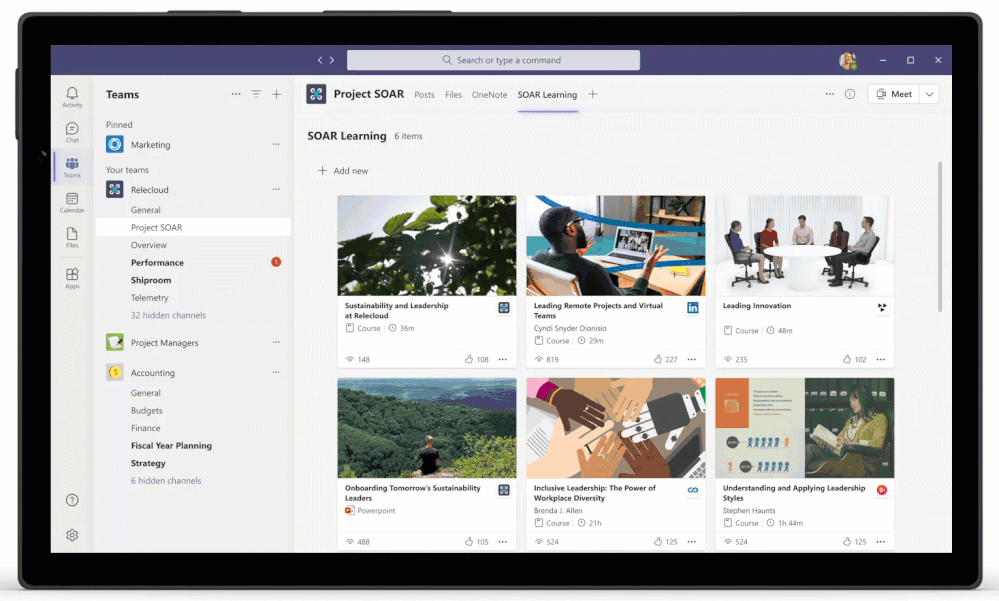This screenshot has height=601, width=999.
Task: Click the search or command box
Action: pyautogui.click(x=493, y=60)
